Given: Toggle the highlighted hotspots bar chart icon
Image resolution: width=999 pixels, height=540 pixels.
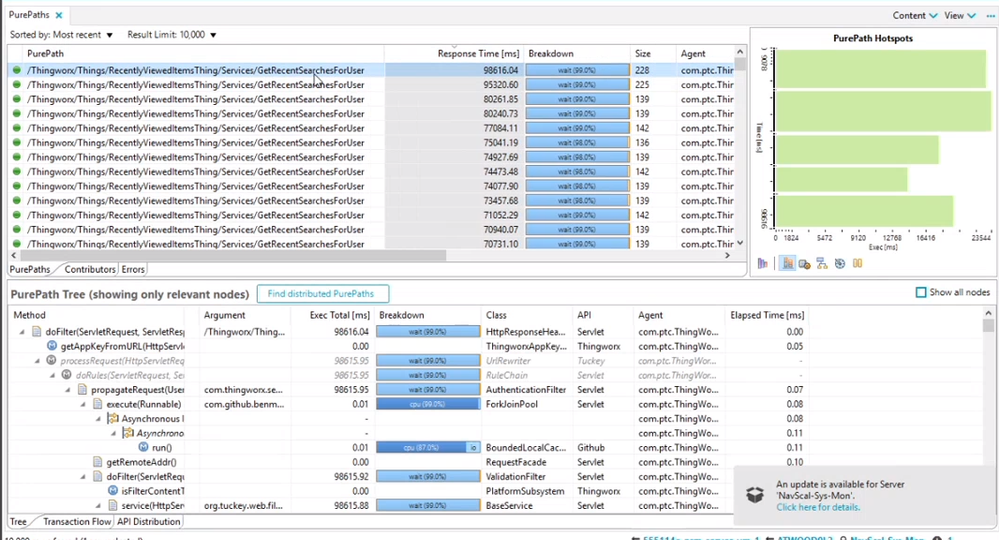Looking at the screenshot, I should click(787, 264).
